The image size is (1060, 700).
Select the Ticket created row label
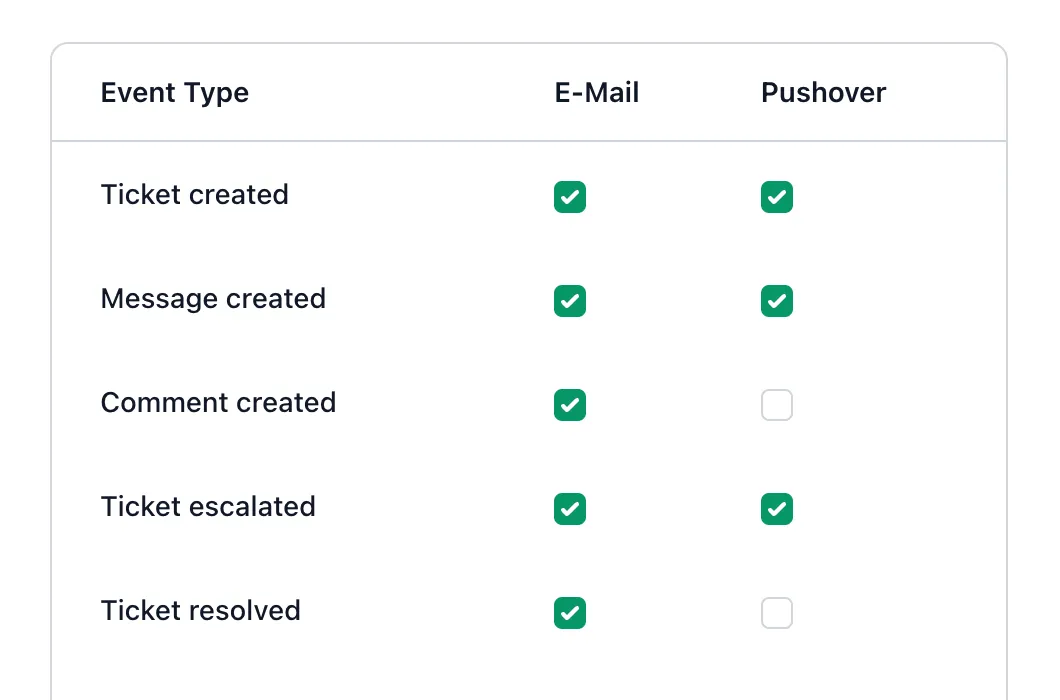[195, 195]
